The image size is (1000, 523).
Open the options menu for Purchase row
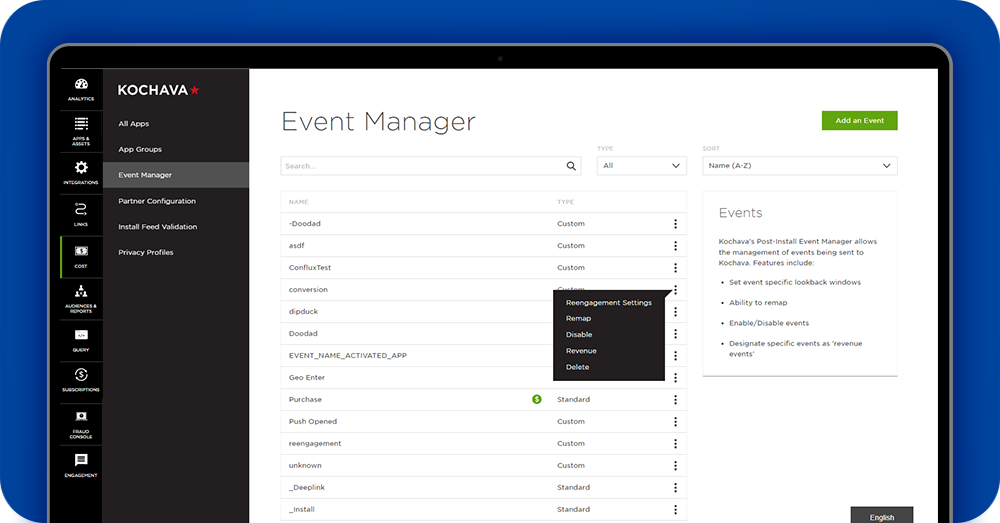point(675,400)
